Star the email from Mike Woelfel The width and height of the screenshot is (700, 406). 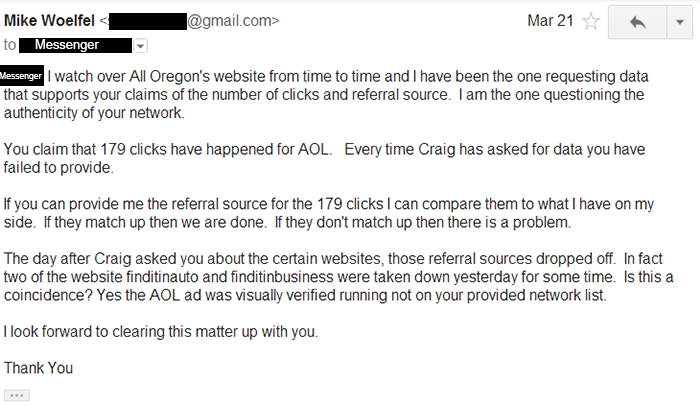tap(591, 21)
